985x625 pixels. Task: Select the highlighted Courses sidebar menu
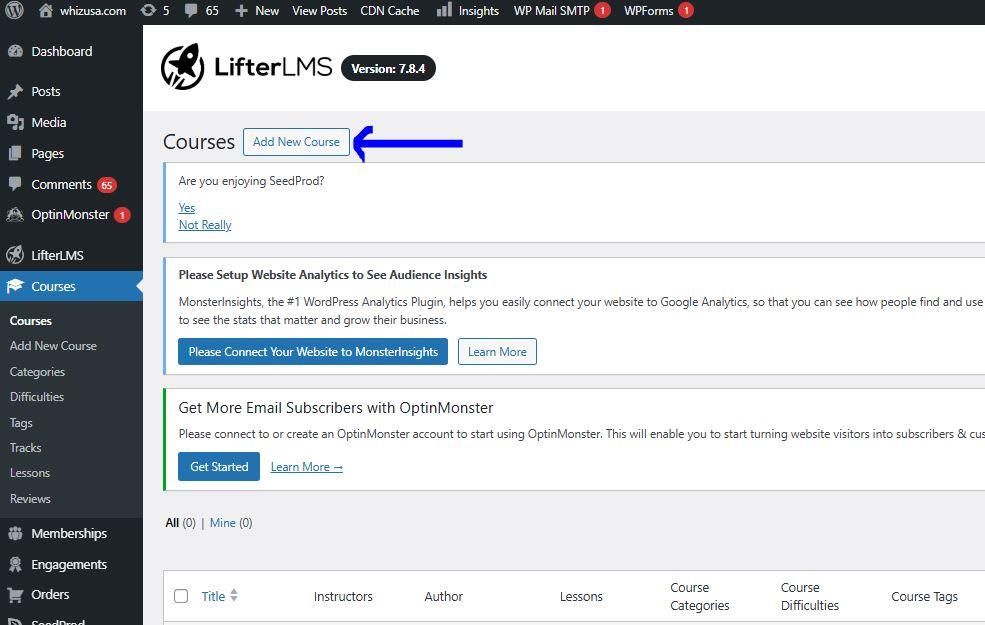(x=72, y=286)
